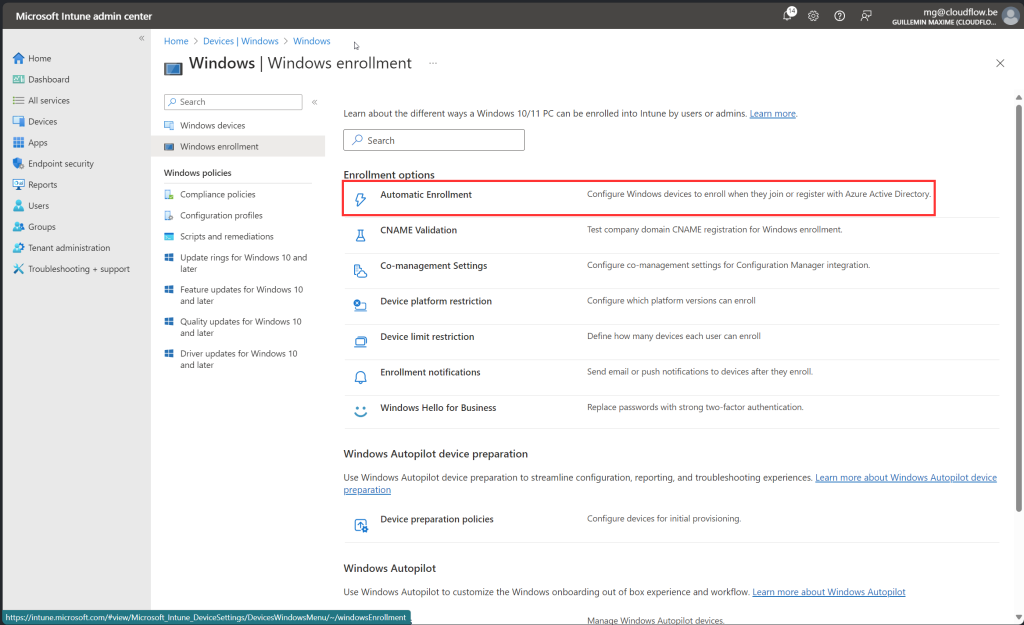Open the notifications bell icon
1024x625 pixels.
pyautogui.click(x=788, y=15)
